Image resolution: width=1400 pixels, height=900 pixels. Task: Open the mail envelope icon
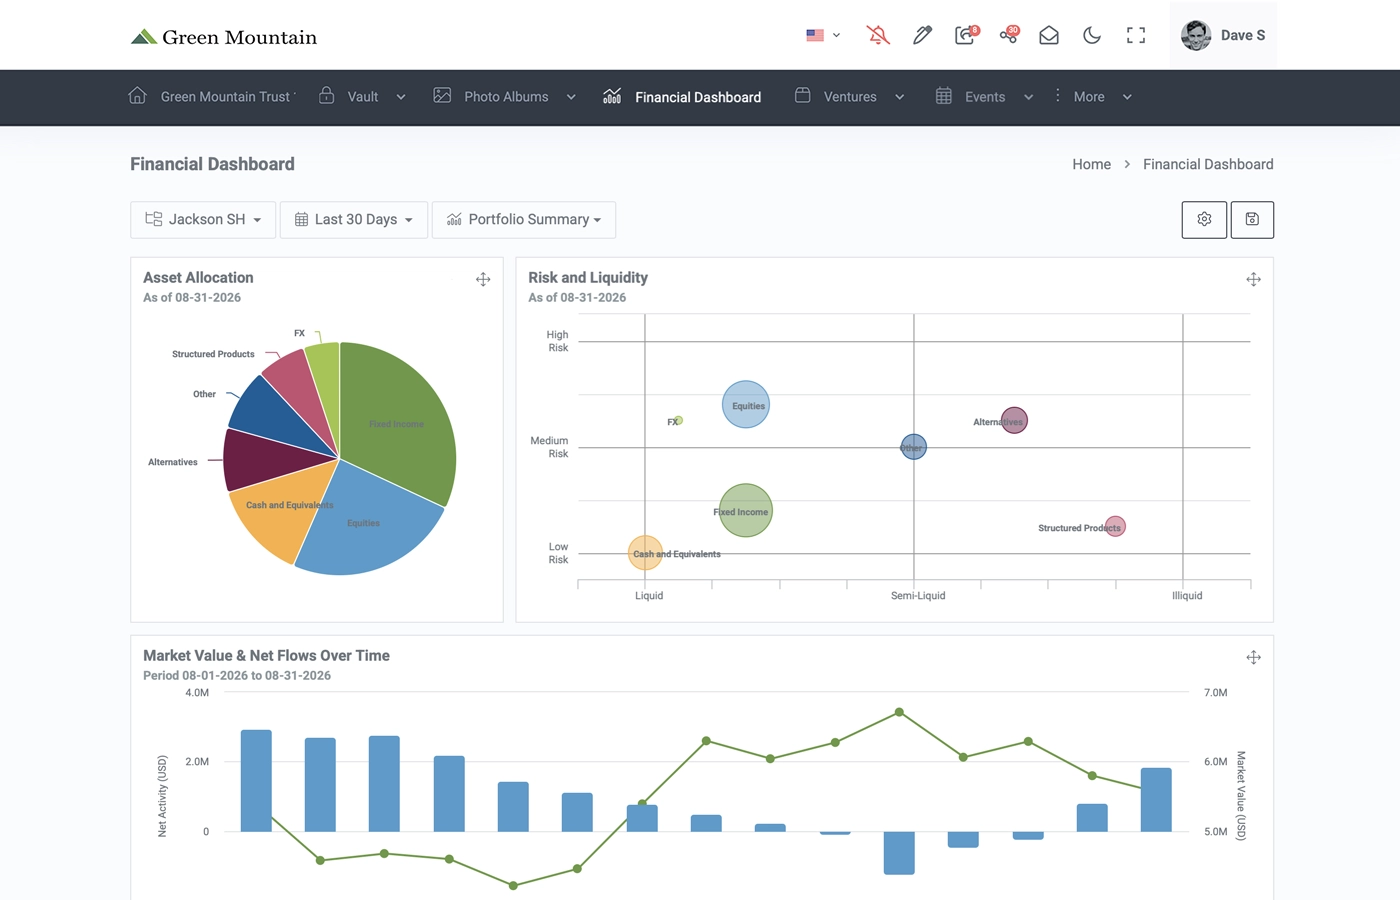1049,35
